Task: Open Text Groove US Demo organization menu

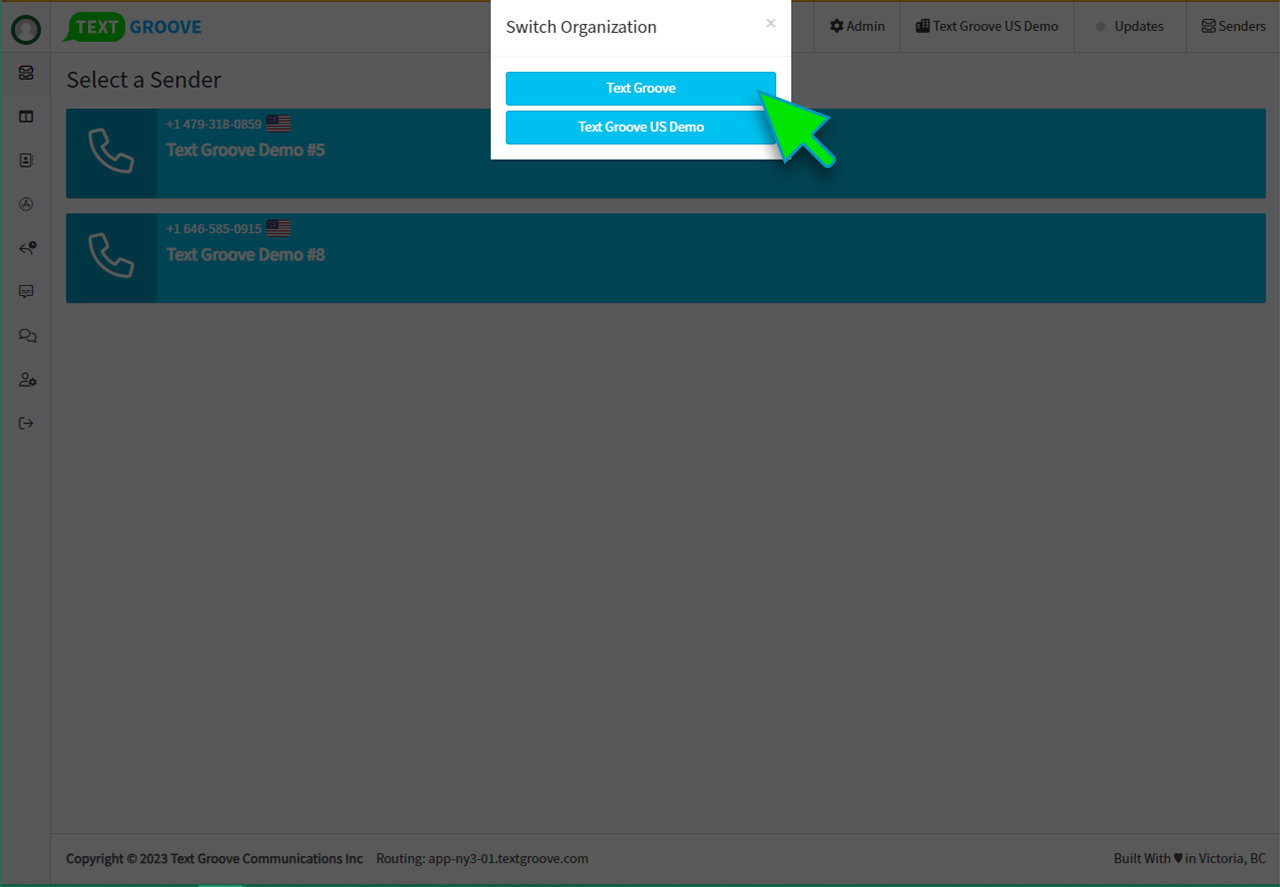Action: 987,26
